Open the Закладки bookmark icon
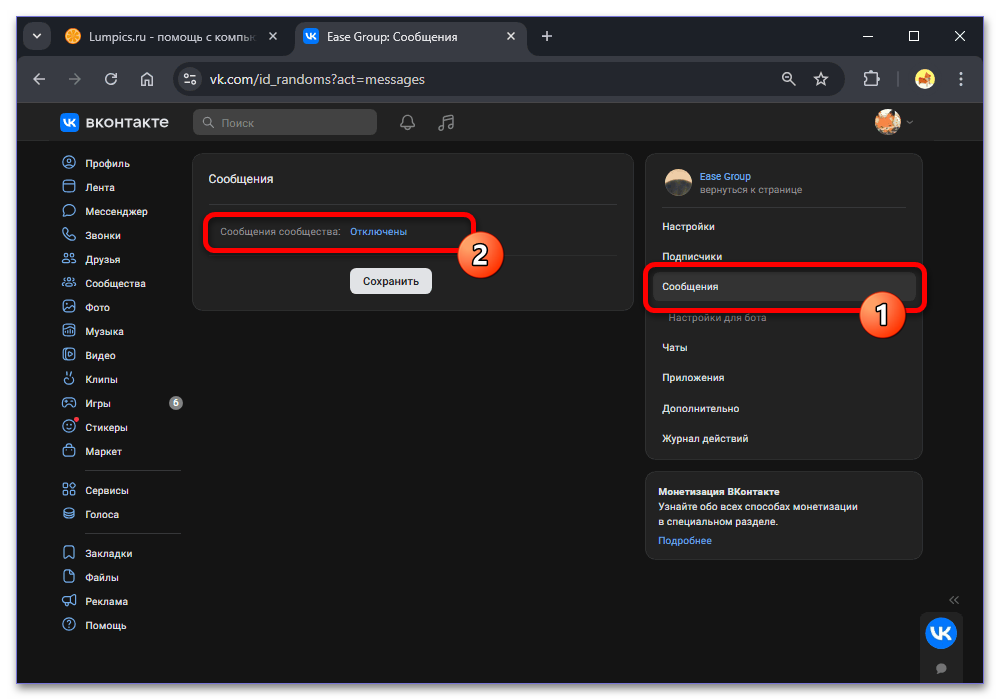Screen dimensions: 1000x700 69,552
